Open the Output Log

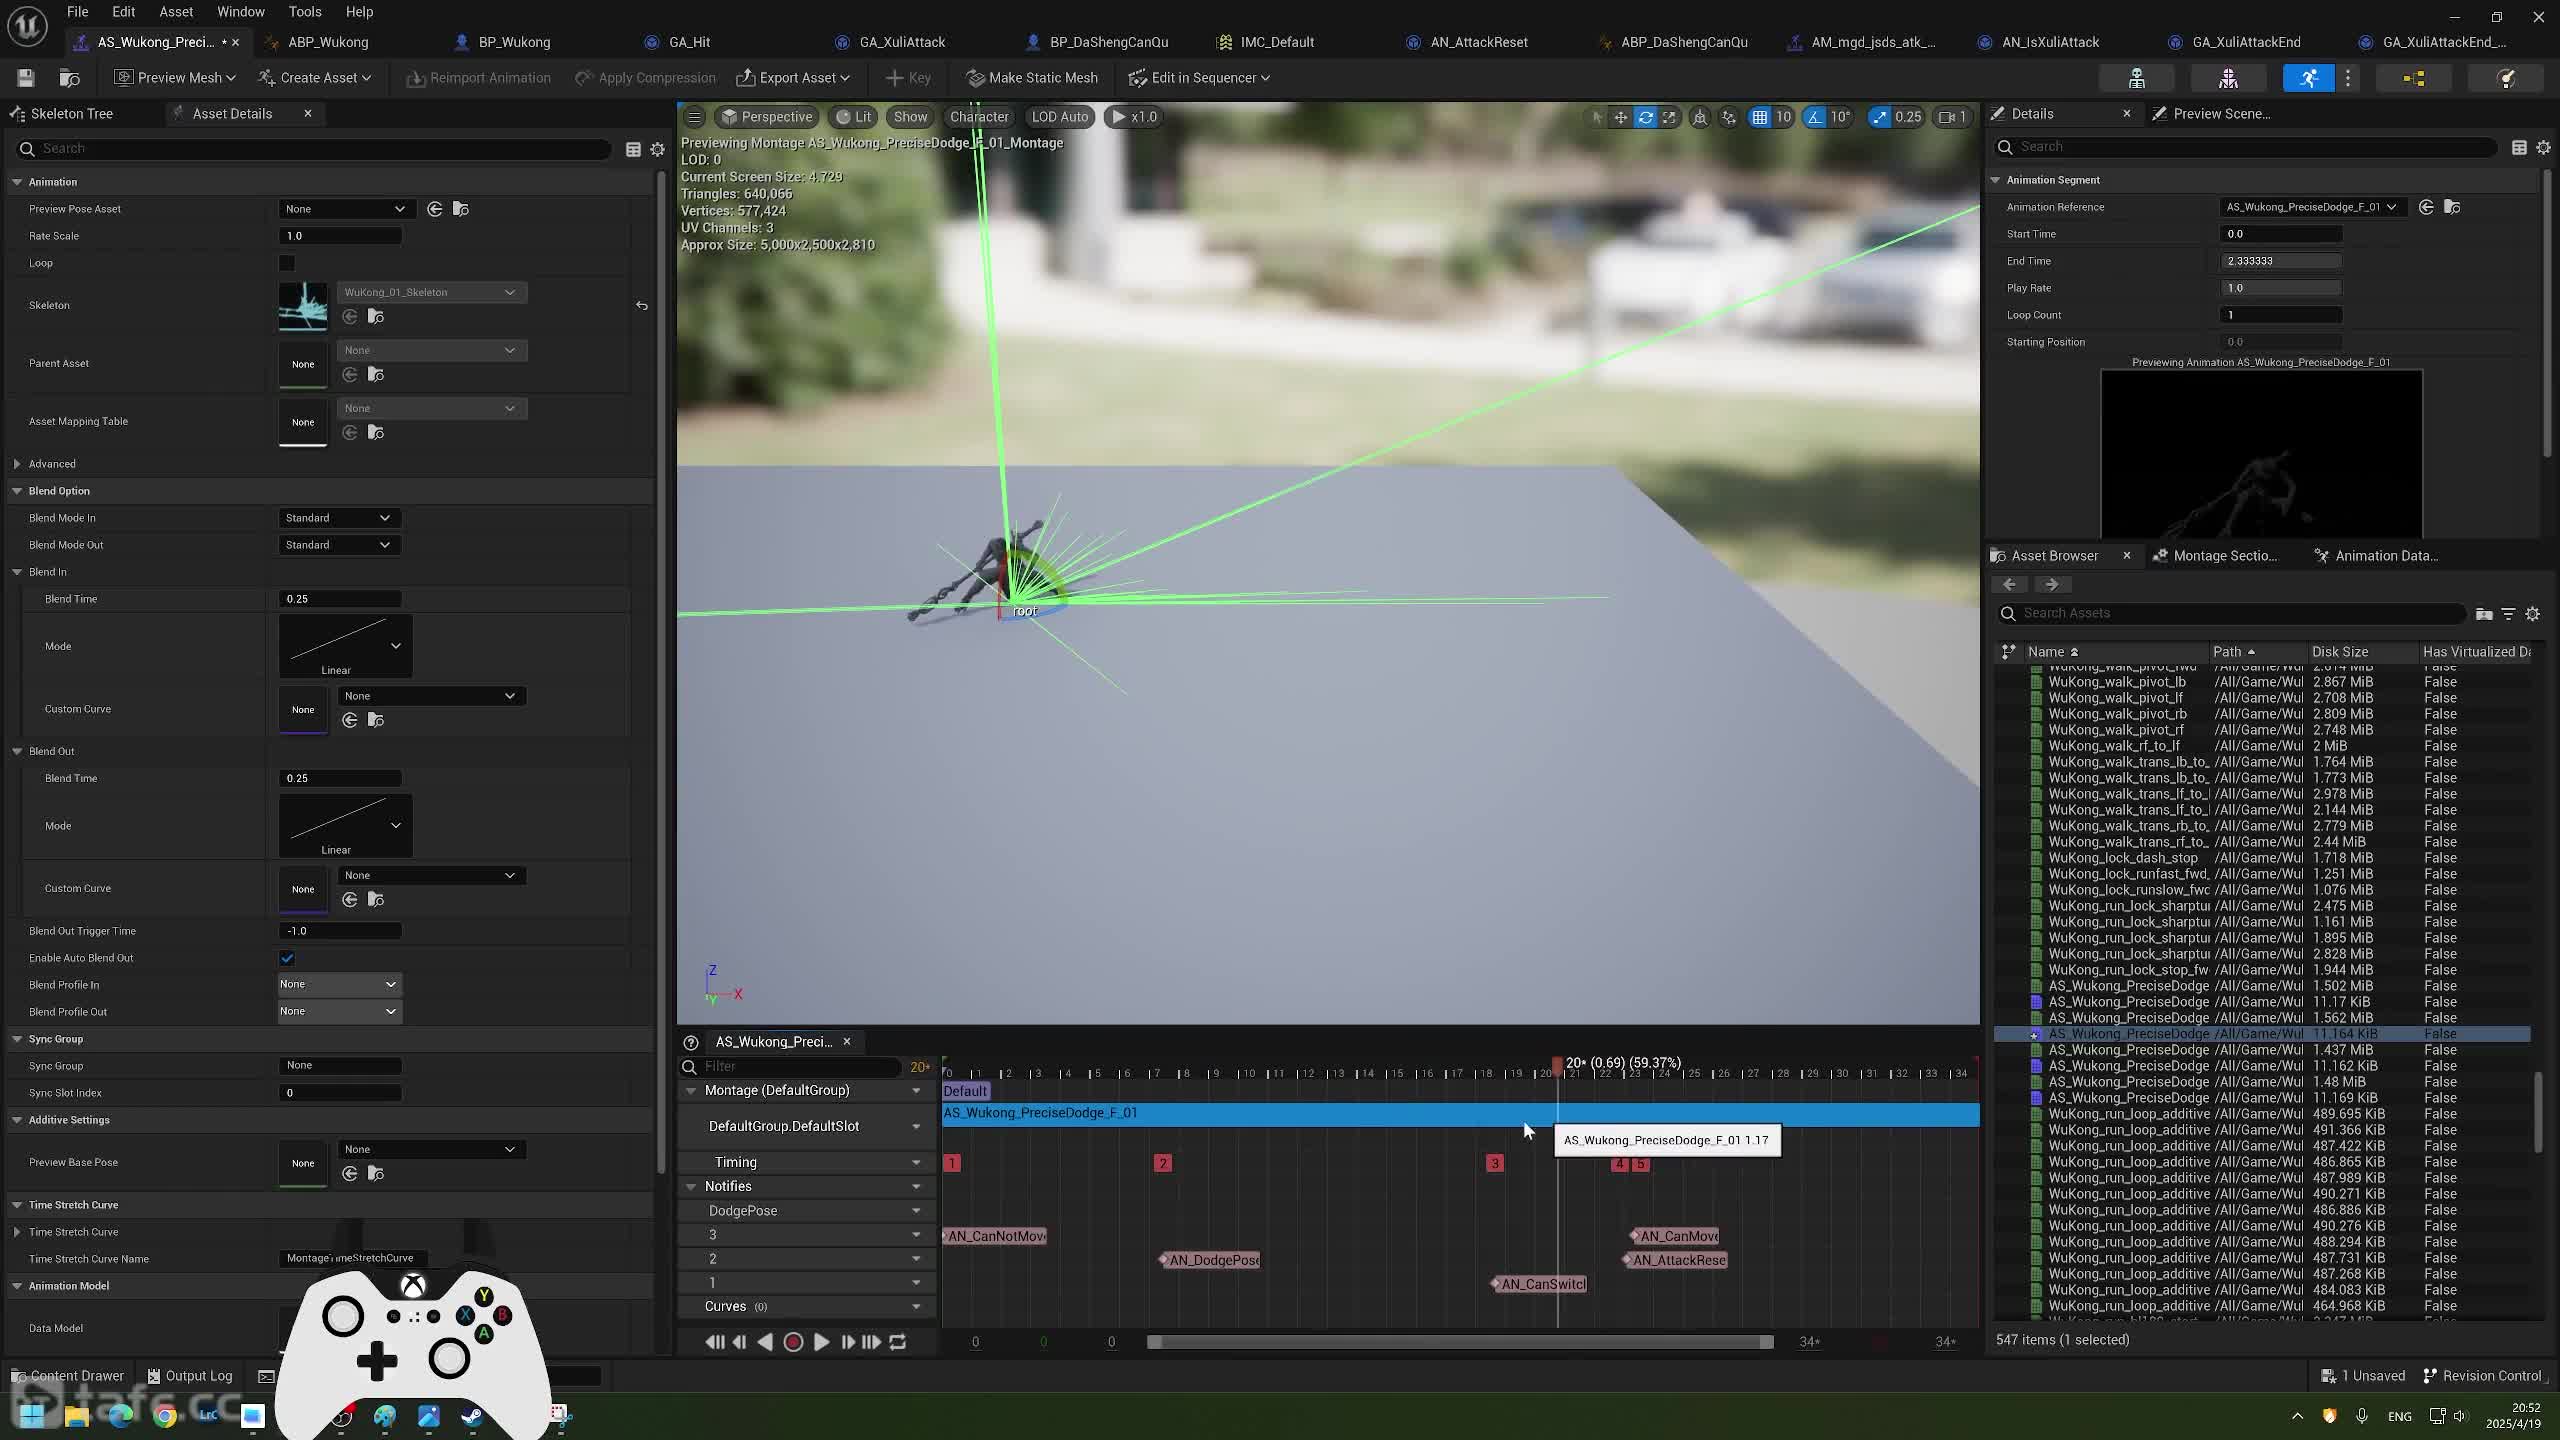pyautogui.click(x=190, y=1376)
